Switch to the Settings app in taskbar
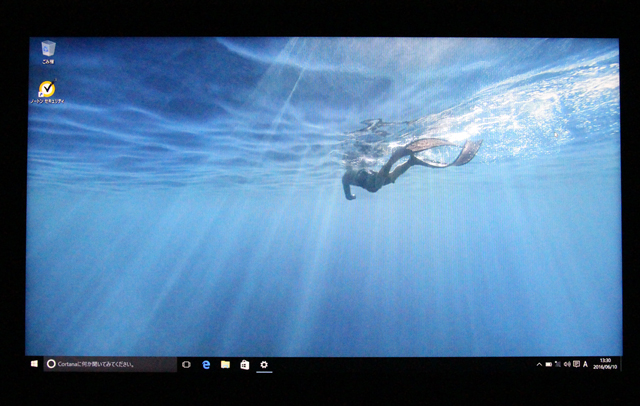640x406 pixels. coord(264,364)
